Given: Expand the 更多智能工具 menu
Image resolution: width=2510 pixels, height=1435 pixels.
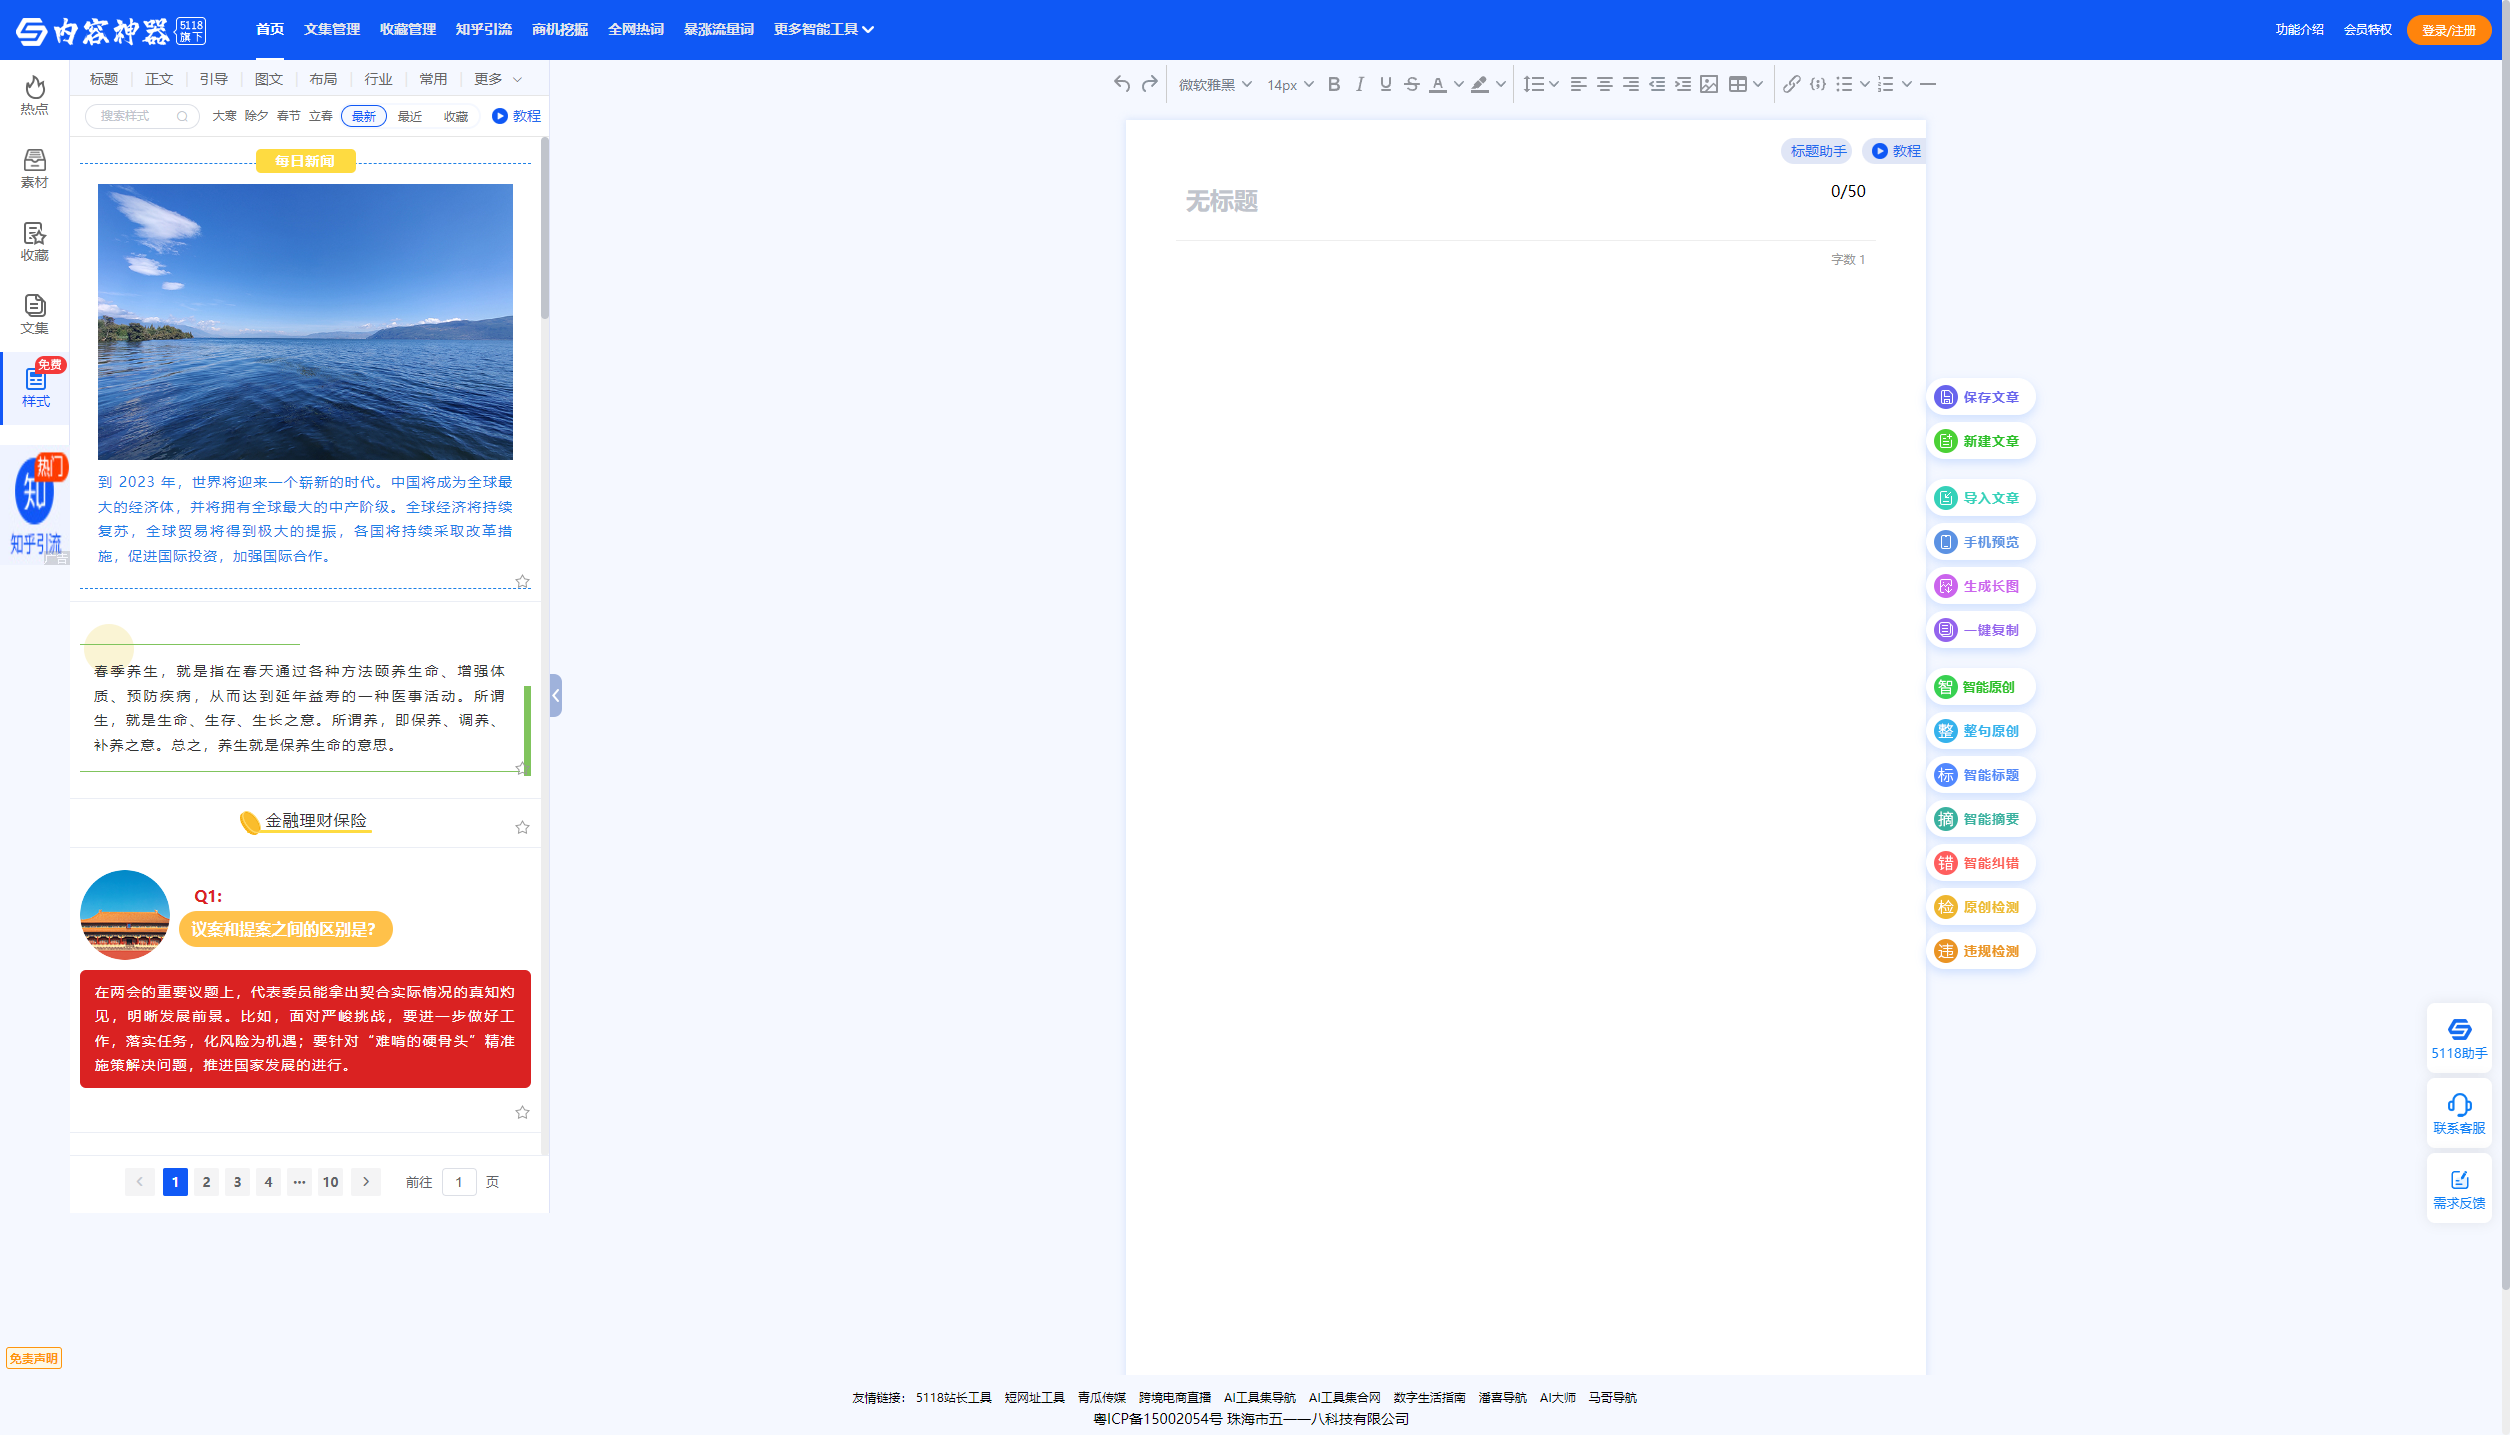Looking at the screenshot, I should coord(823,29).
